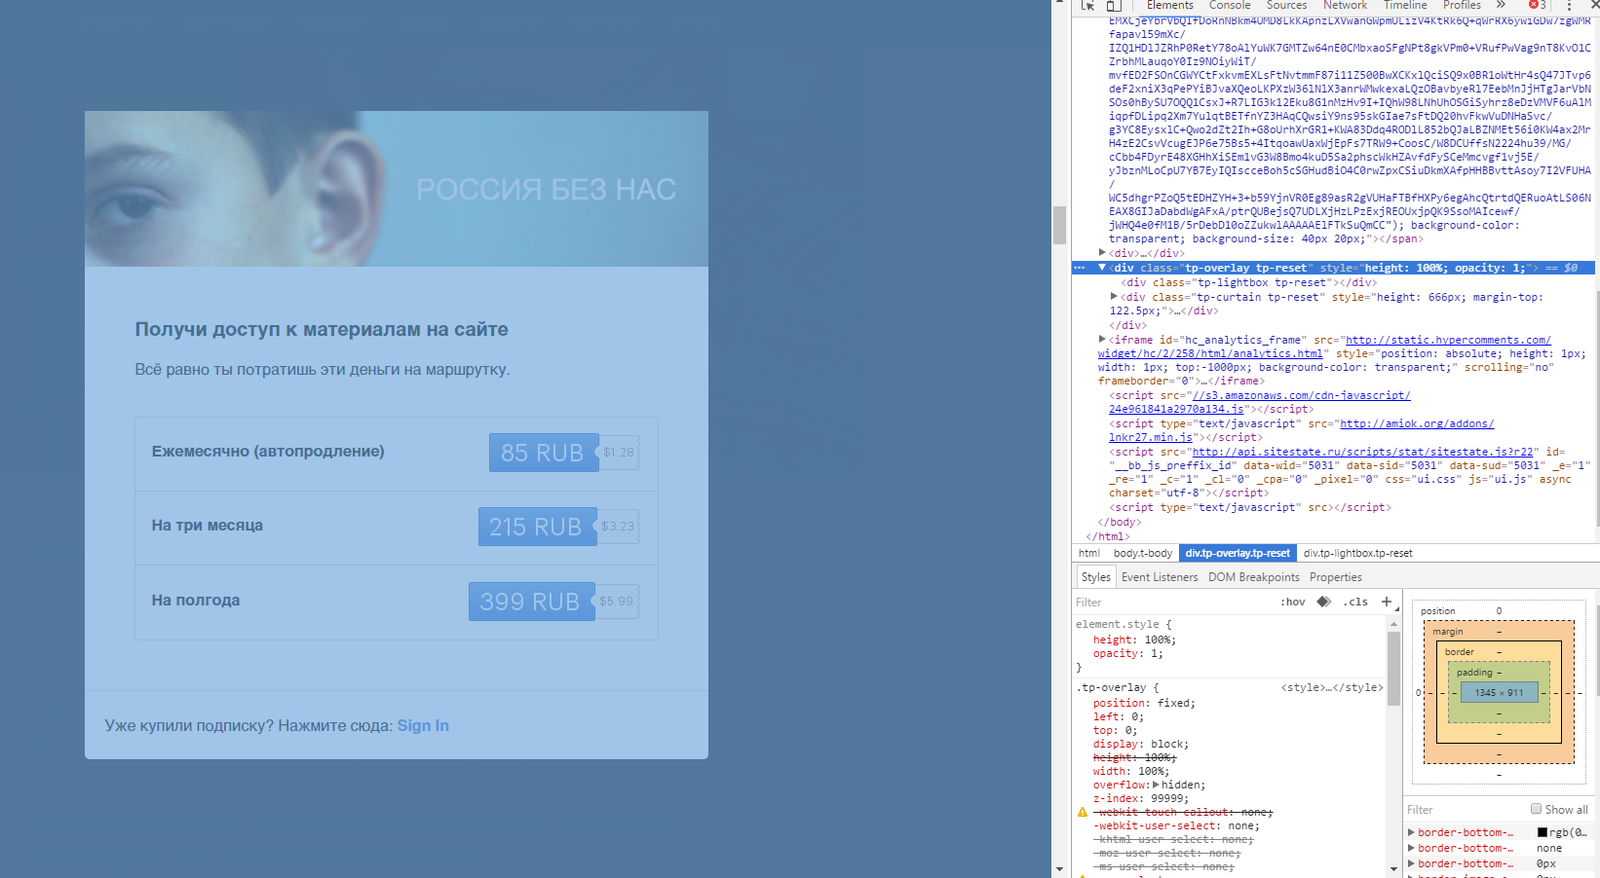
Task: Click the Styles filter input field
Action: (1170, 602)
